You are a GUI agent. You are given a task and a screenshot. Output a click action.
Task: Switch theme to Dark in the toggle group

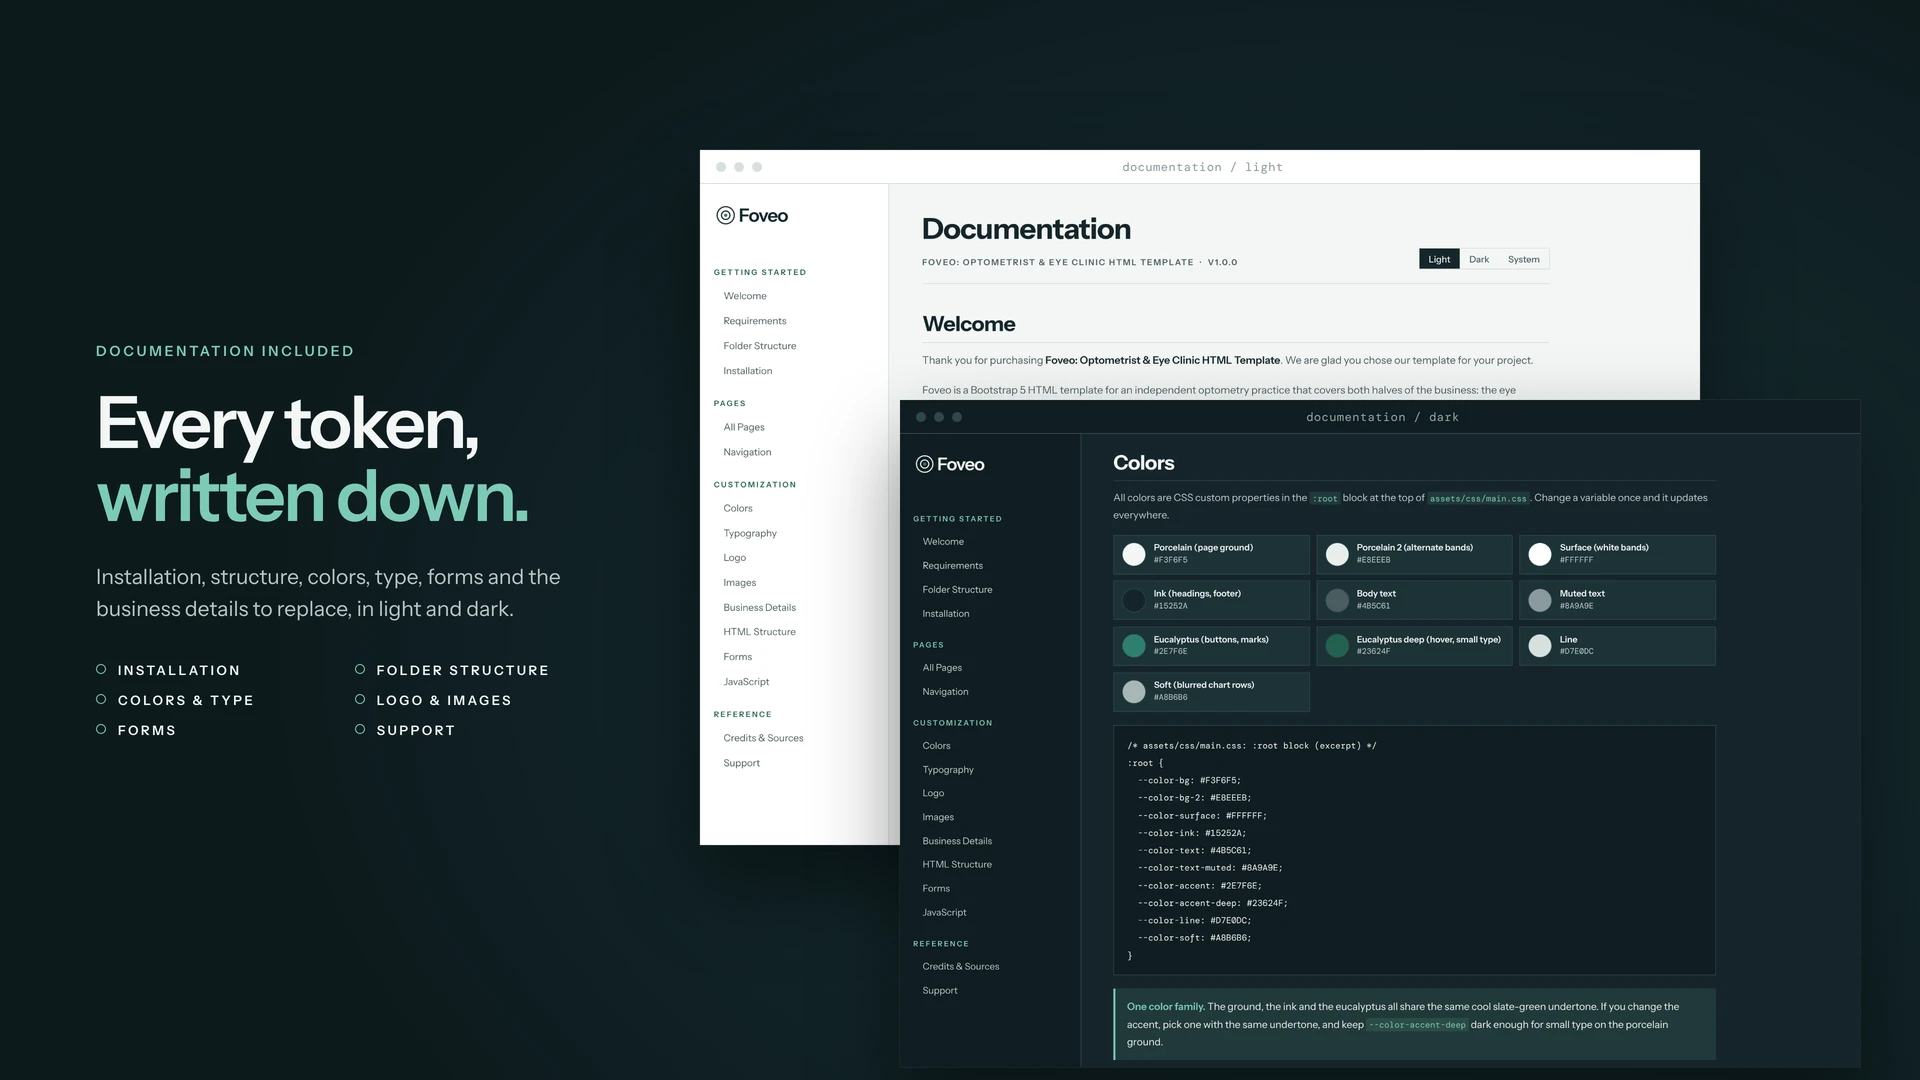[1479, 259]
